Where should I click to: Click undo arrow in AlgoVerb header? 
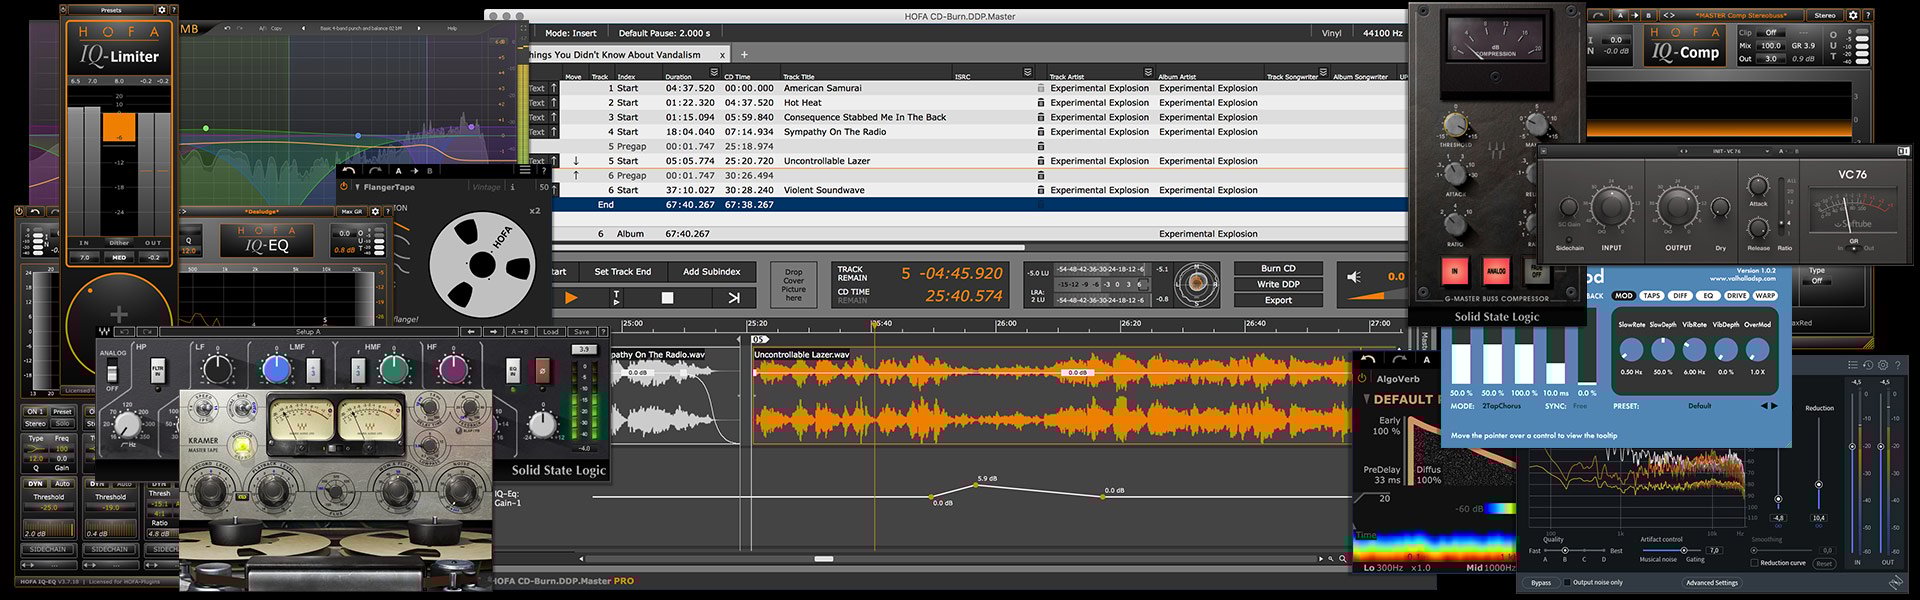coord(1369,360)
